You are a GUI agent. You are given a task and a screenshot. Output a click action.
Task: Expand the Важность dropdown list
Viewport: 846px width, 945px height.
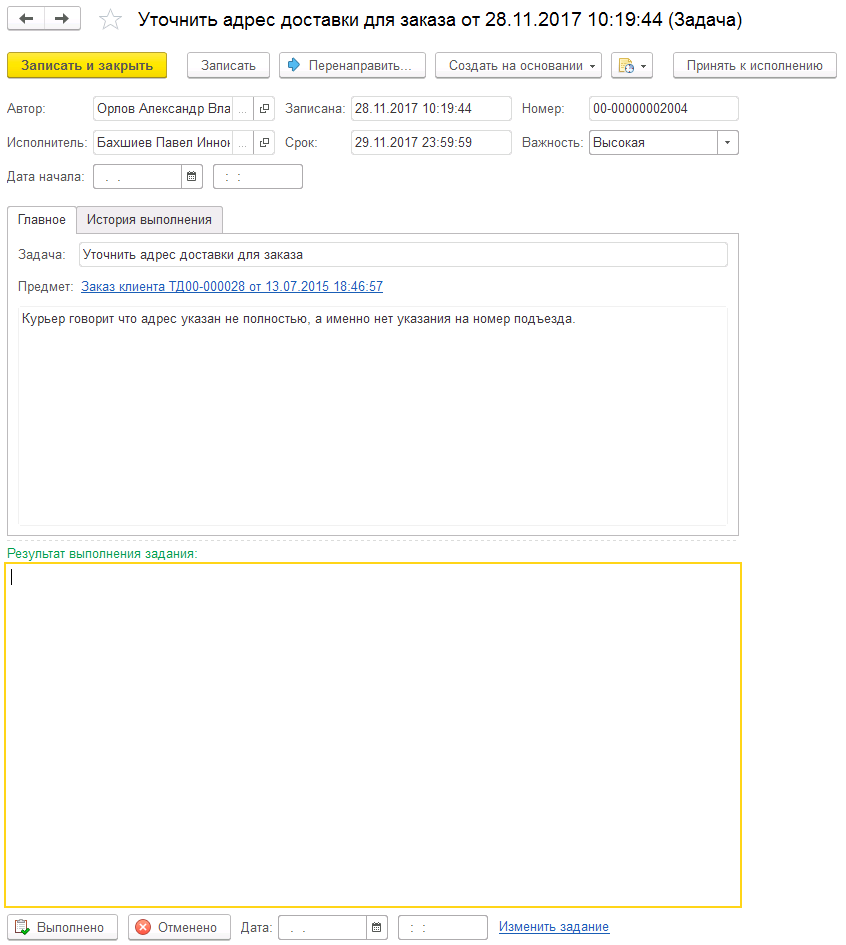728,143
